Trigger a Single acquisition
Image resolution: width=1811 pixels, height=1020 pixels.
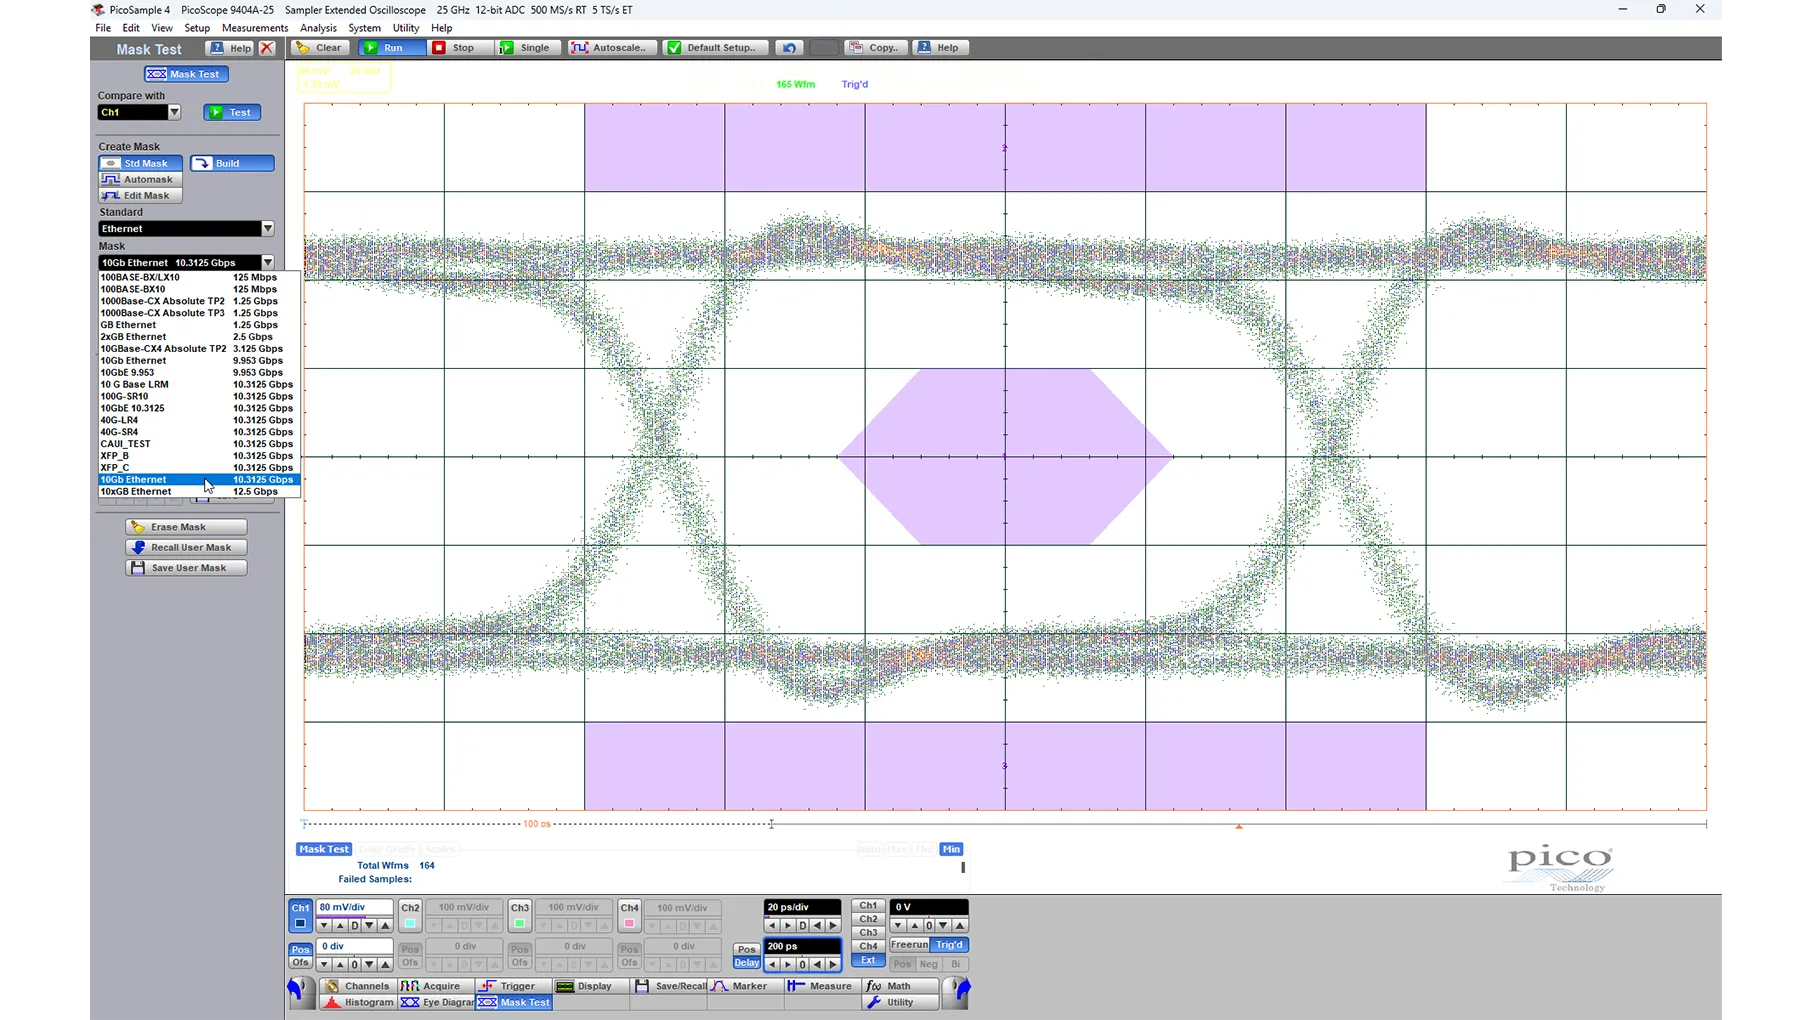(527, 48)
